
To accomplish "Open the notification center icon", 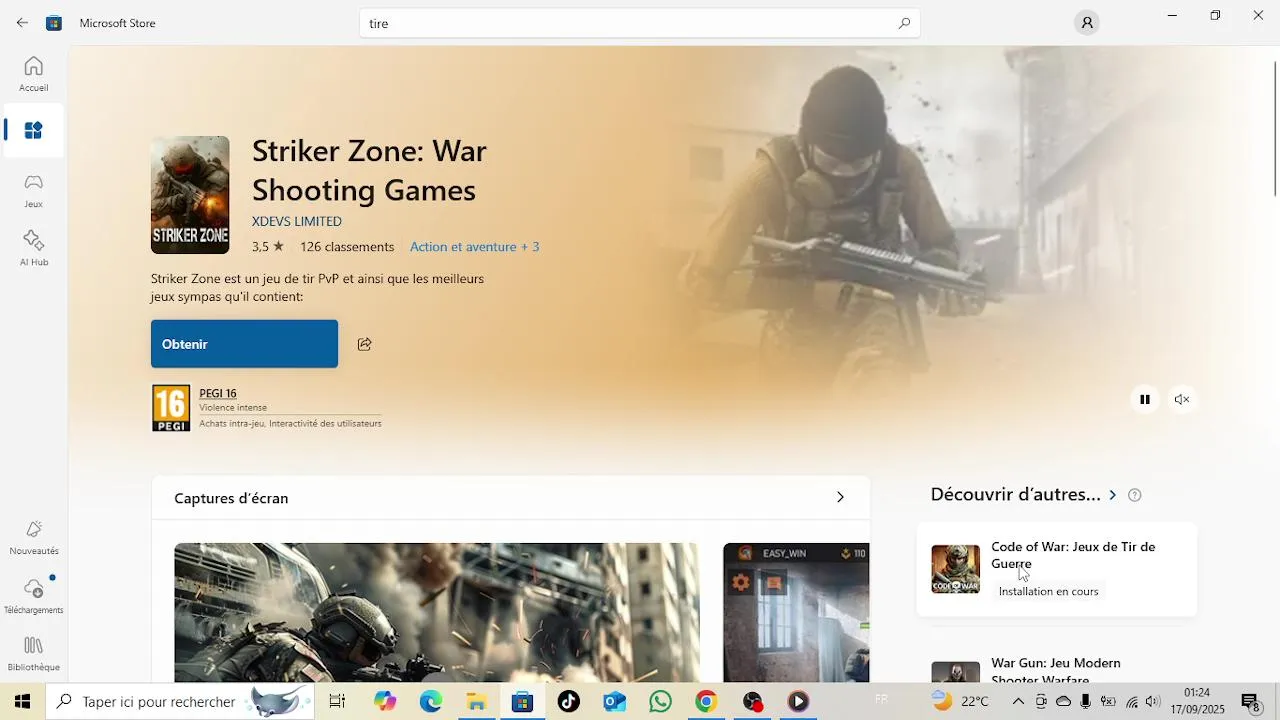I will pos(1250,702).
